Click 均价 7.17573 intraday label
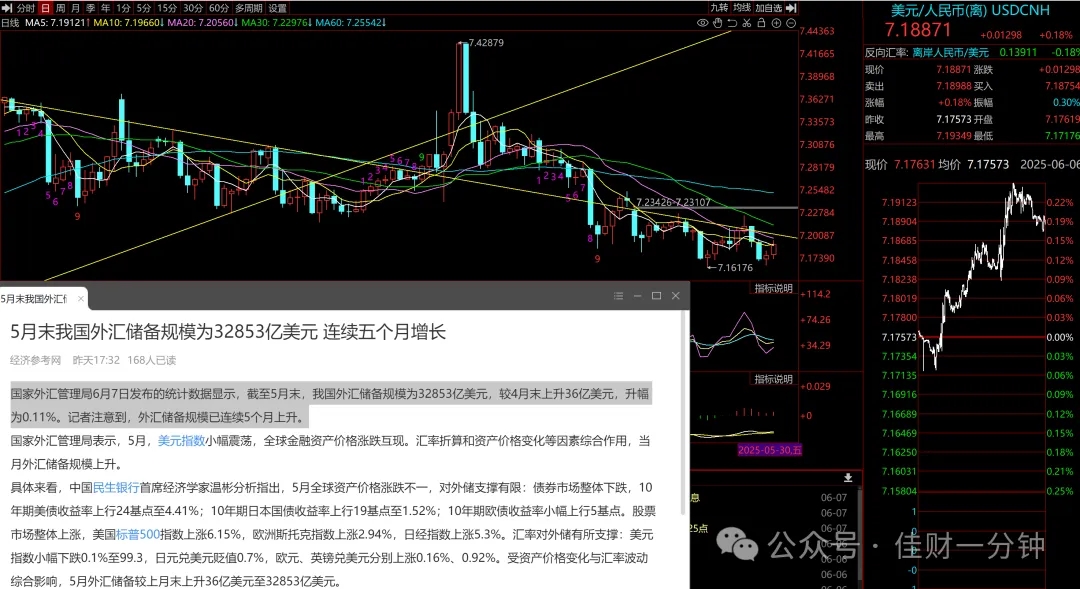This screenshot has height=589, width=1080. 973,165
